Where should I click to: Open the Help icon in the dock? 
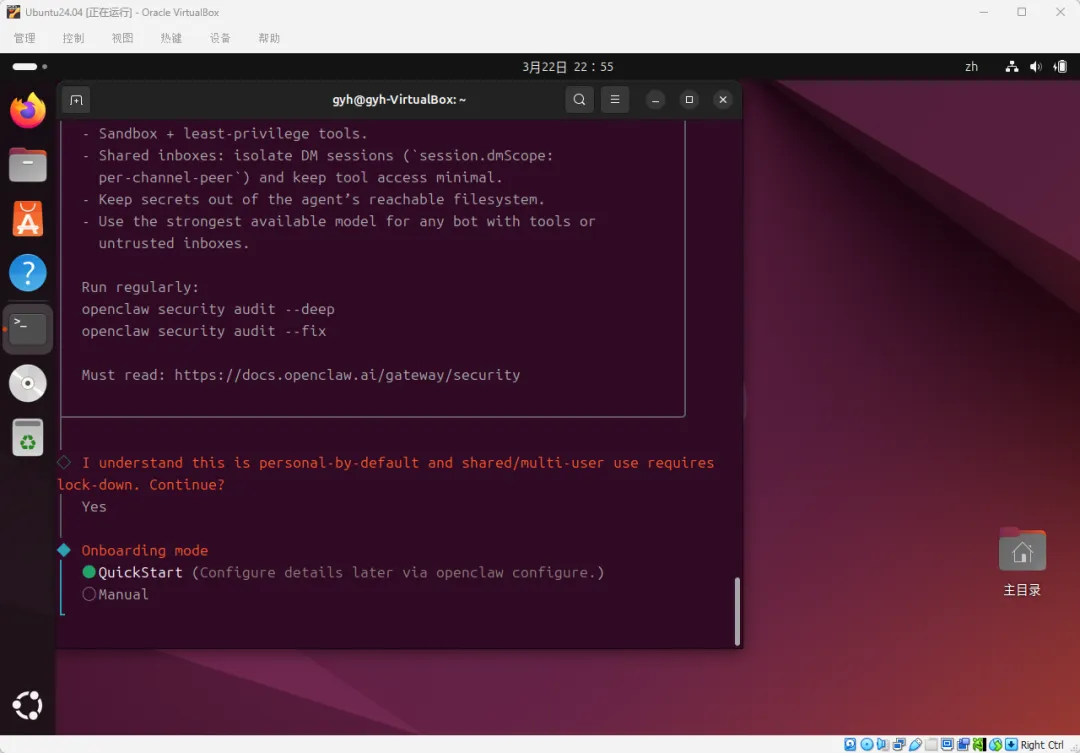[28, 274]
